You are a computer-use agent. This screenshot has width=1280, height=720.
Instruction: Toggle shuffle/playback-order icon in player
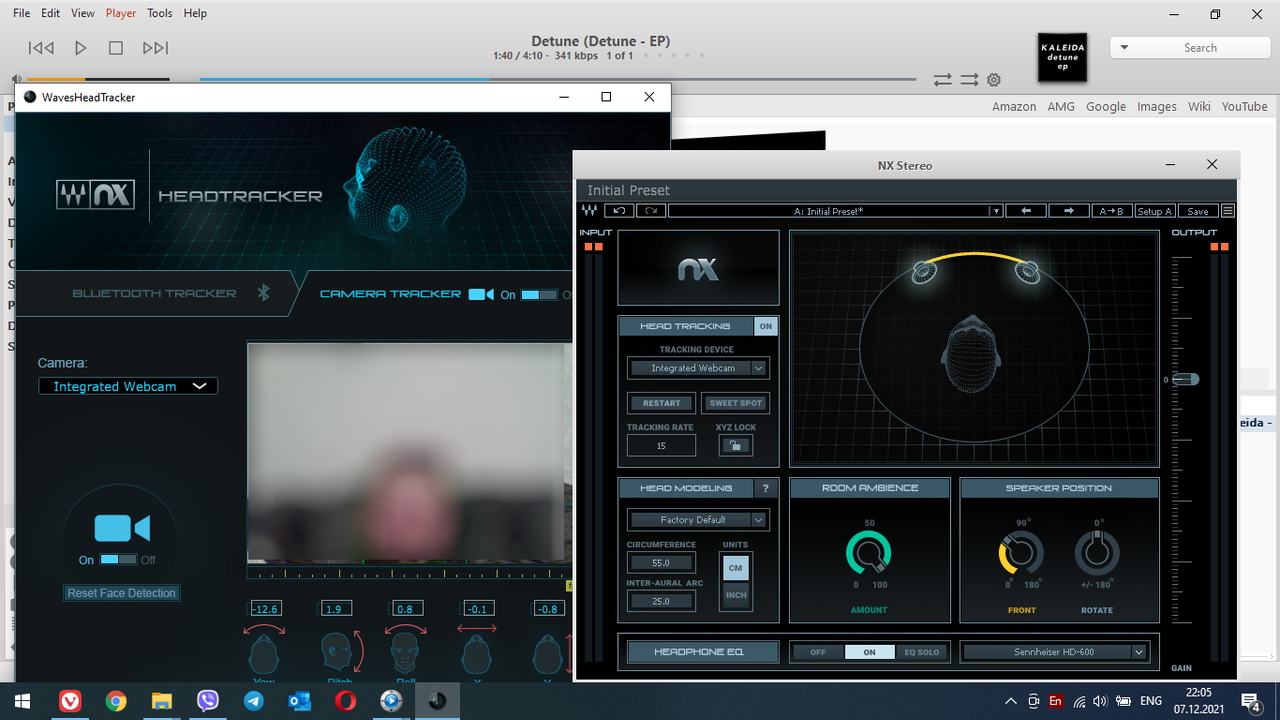[x=969, y=79]
